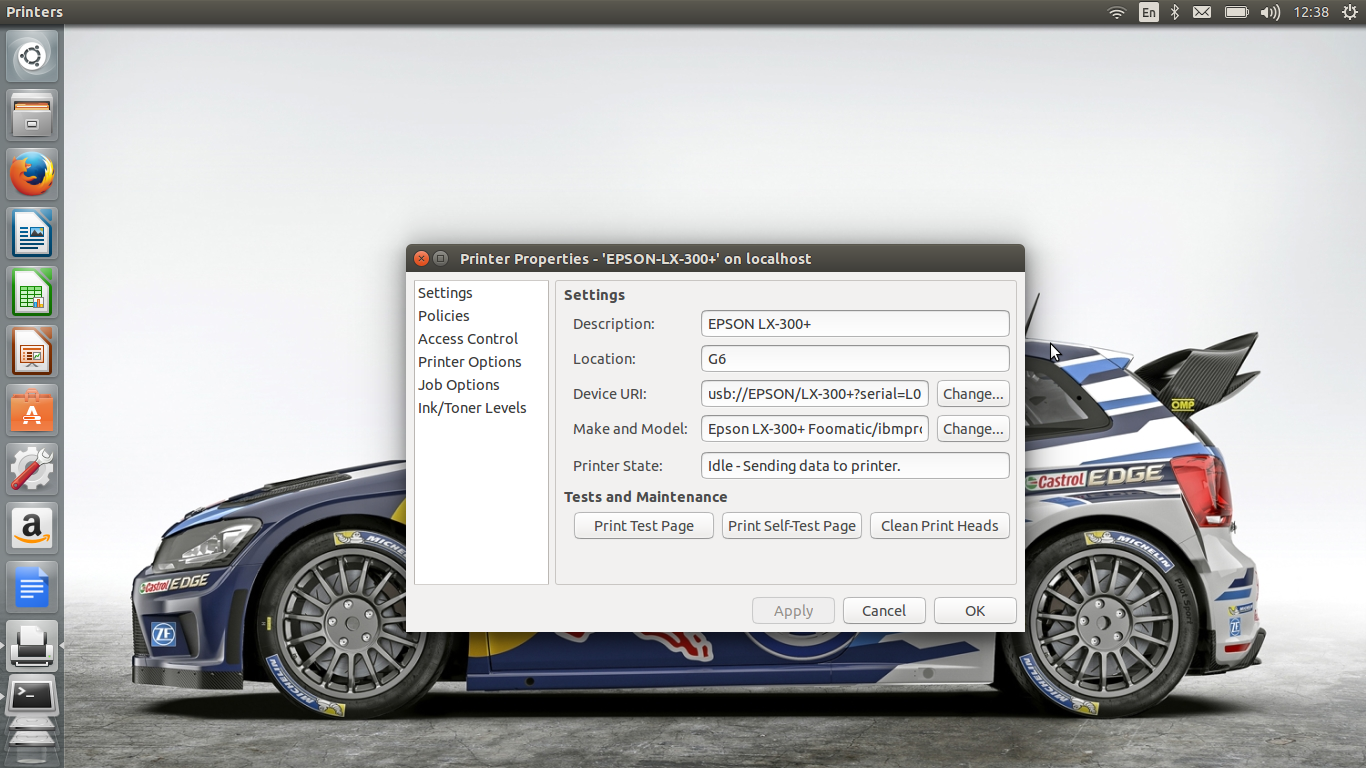The image size is (1366, 768).
Task: Click the Tests and Maintenance heading
Action: point(645,497)
